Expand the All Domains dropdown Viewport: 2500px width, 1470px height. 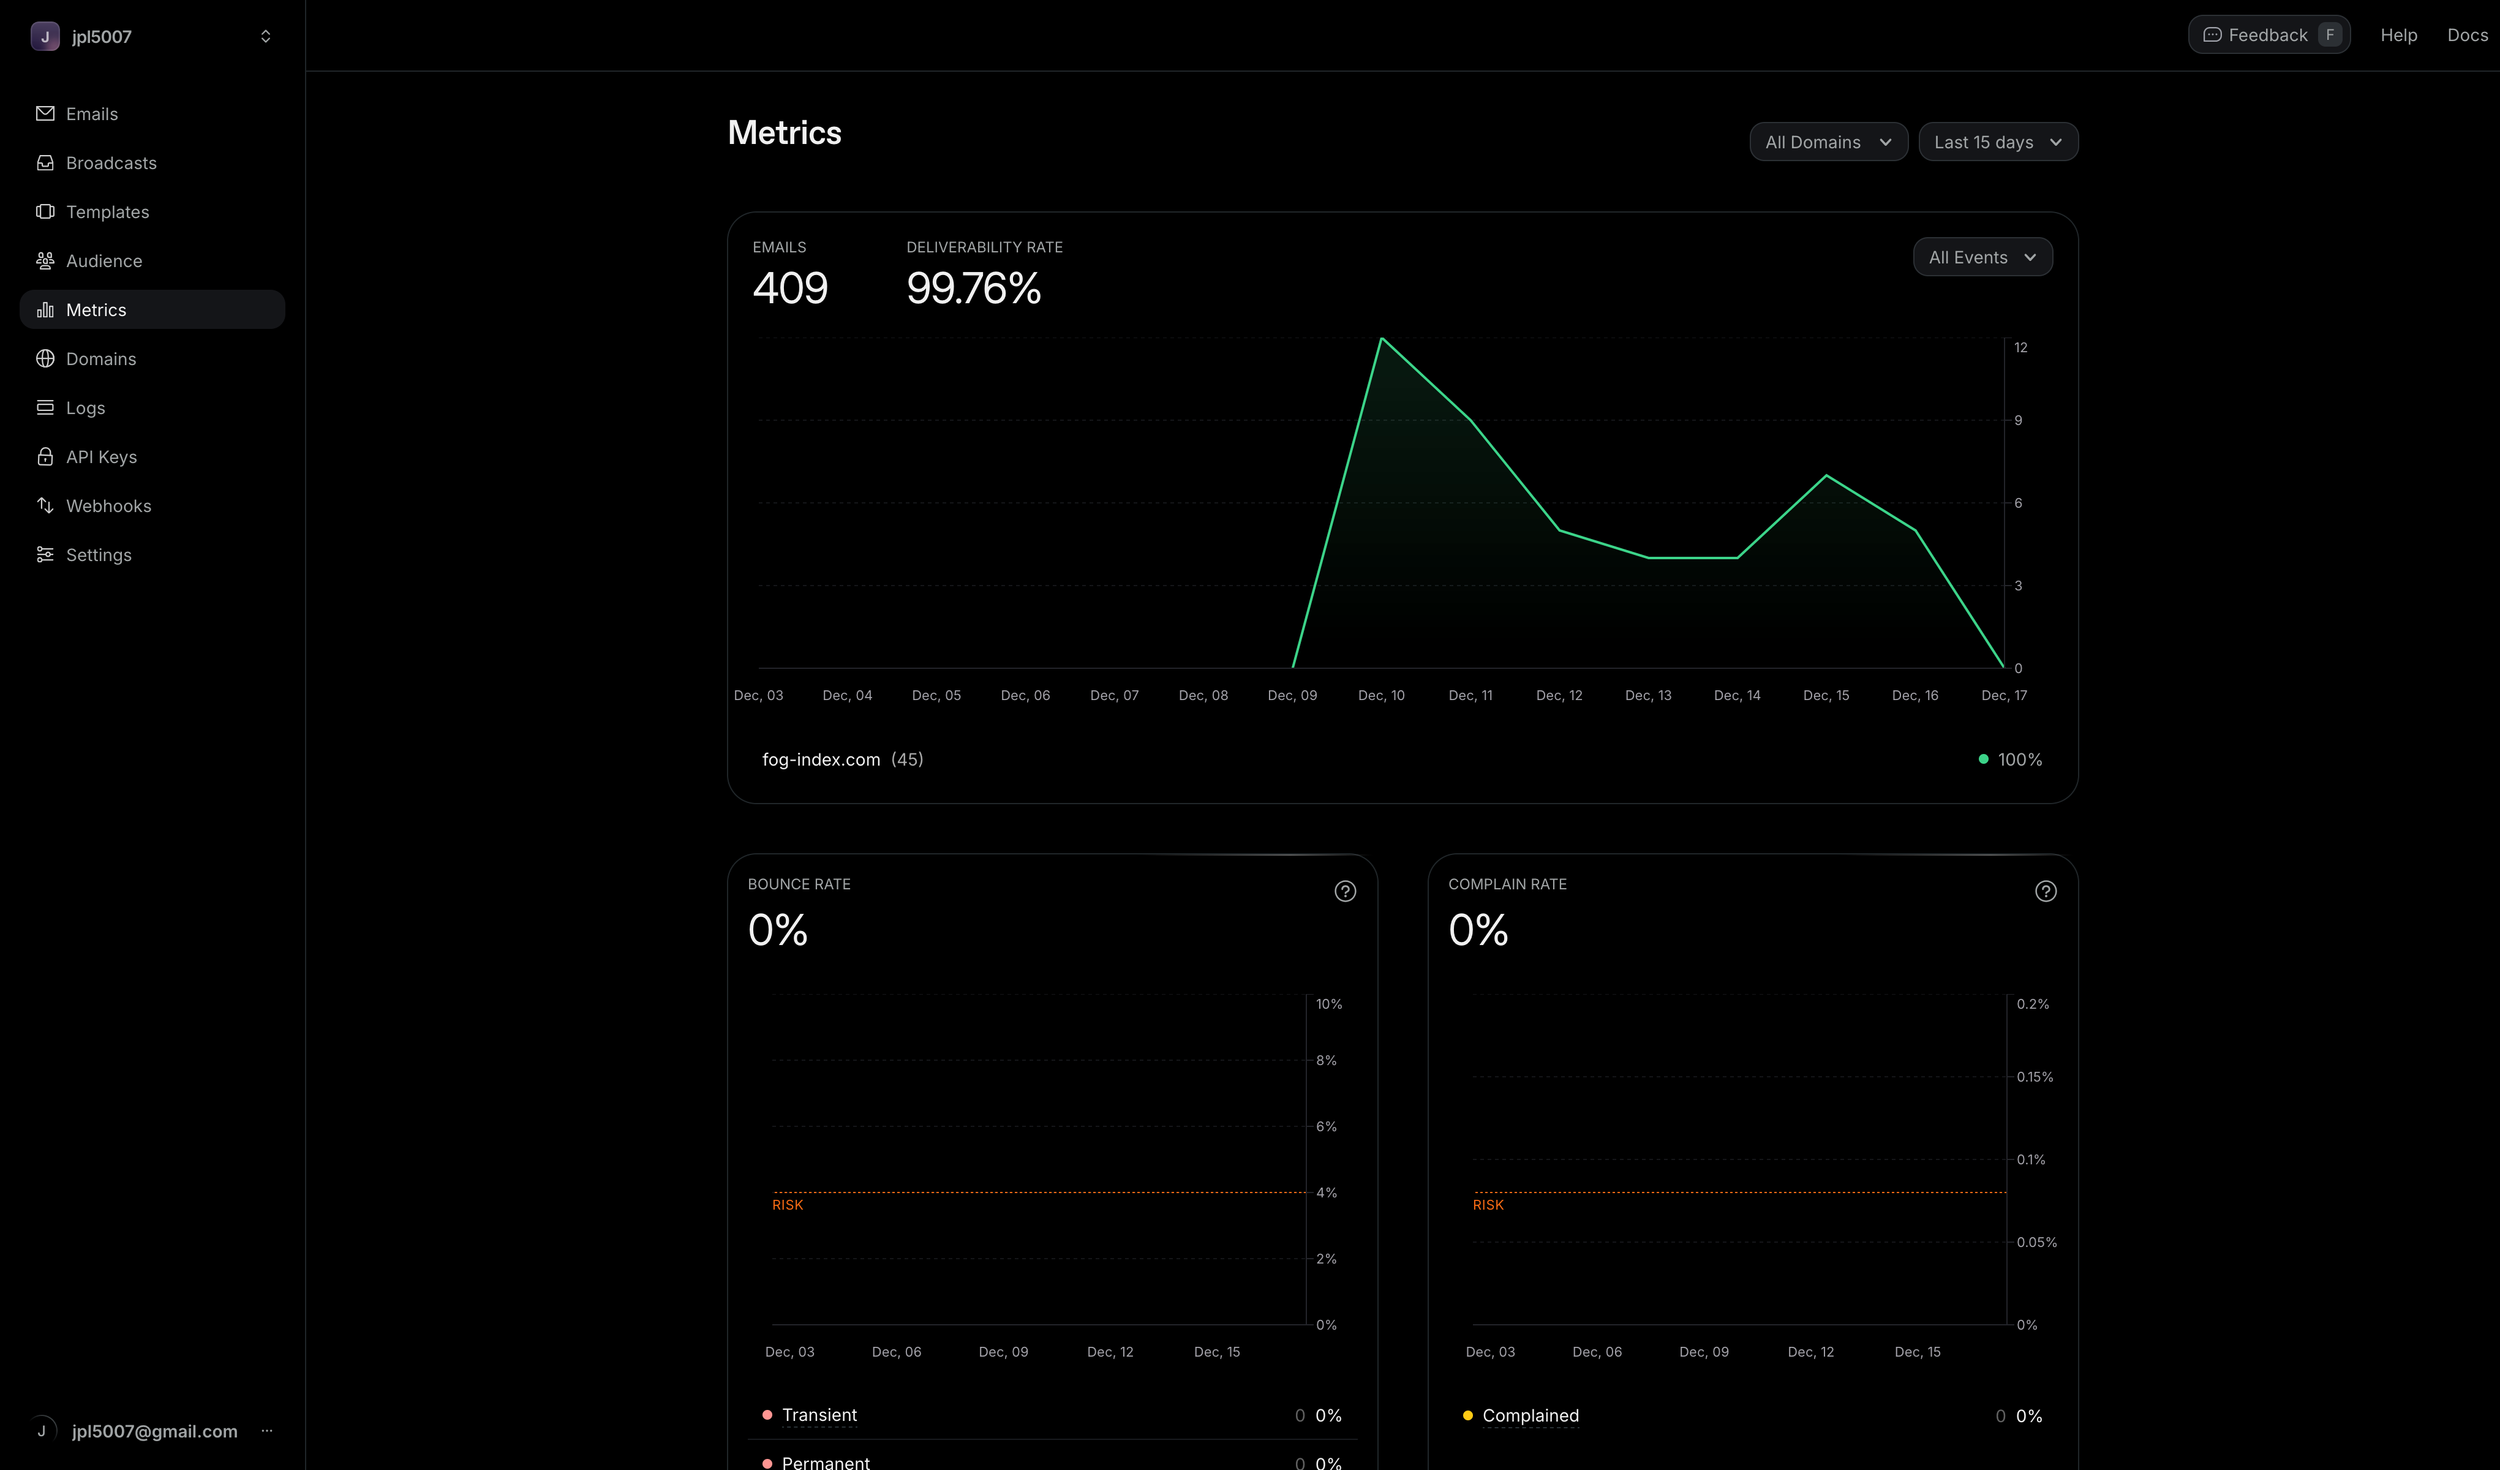[x=1828, y=142]
